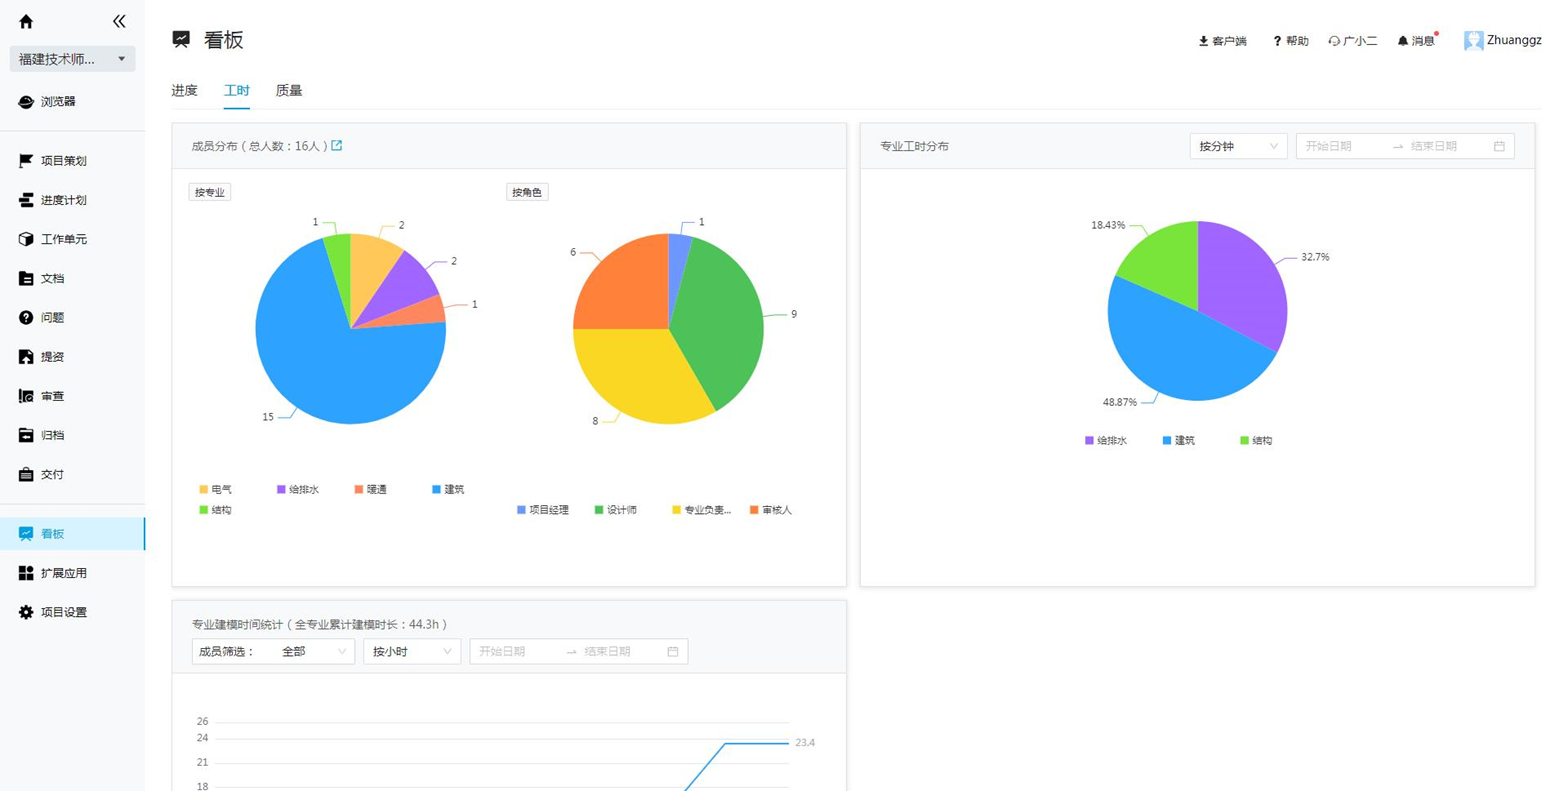Click 开始日期 field in 专业工时分布
This screenshot has height=791, width=1568.
point(1342,146)
